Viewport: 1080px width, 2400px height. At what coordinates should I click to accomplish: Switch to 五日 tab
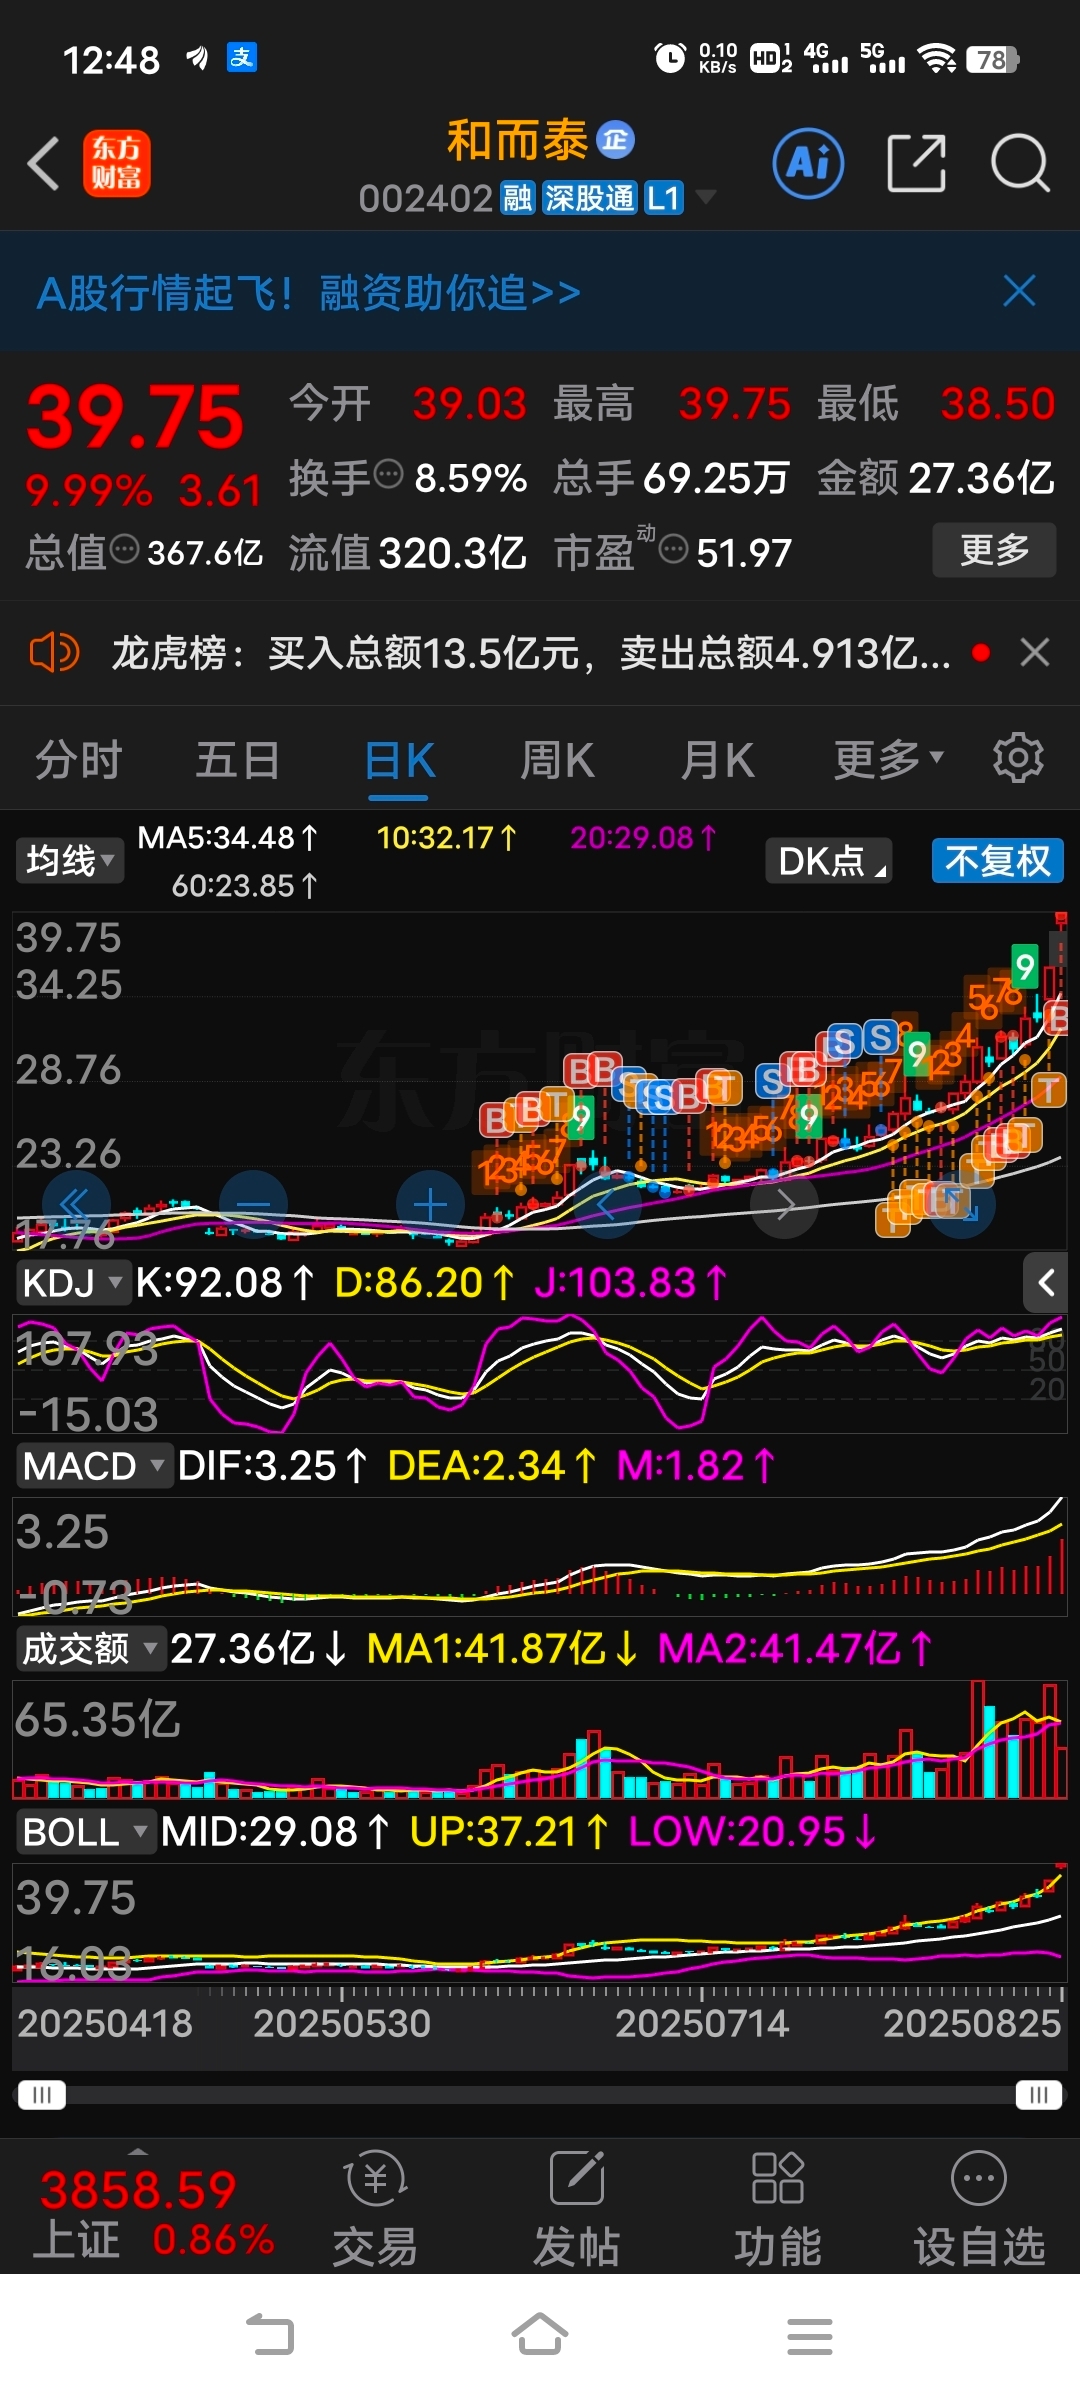(238, 760)
